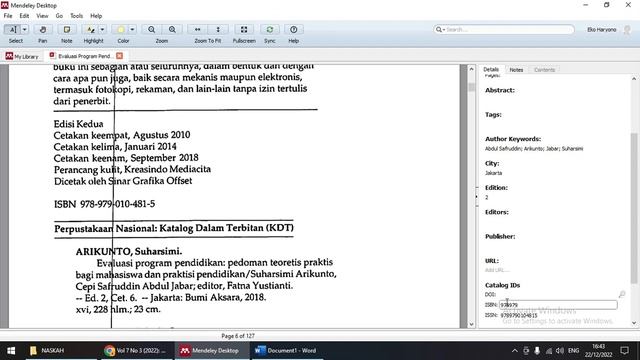Click the microphone tray icon
The width and height of the screenshot is (640, 360).
coord(537,351)
